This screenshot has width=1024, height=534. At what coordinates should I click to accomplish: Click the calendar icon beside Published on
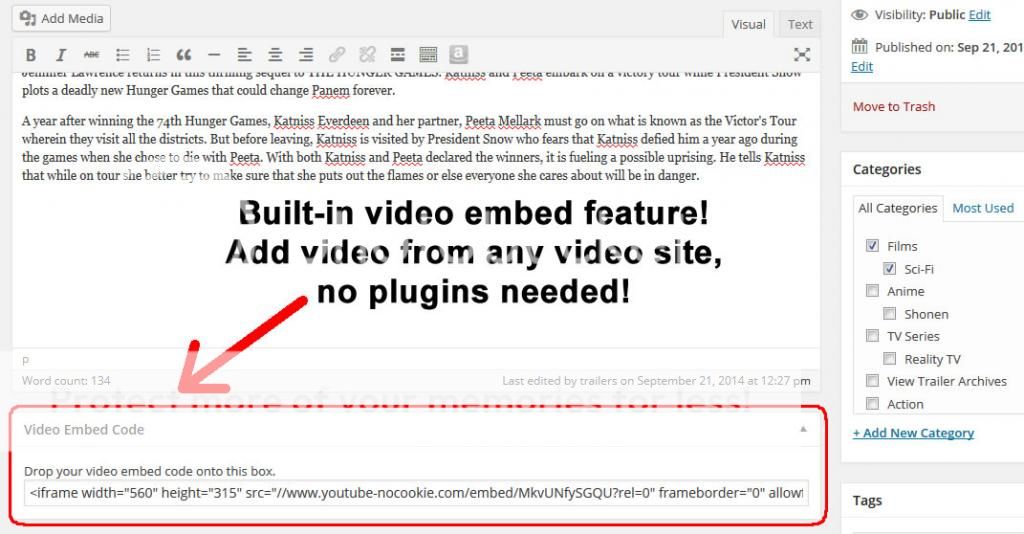click(x=859, y=46)
